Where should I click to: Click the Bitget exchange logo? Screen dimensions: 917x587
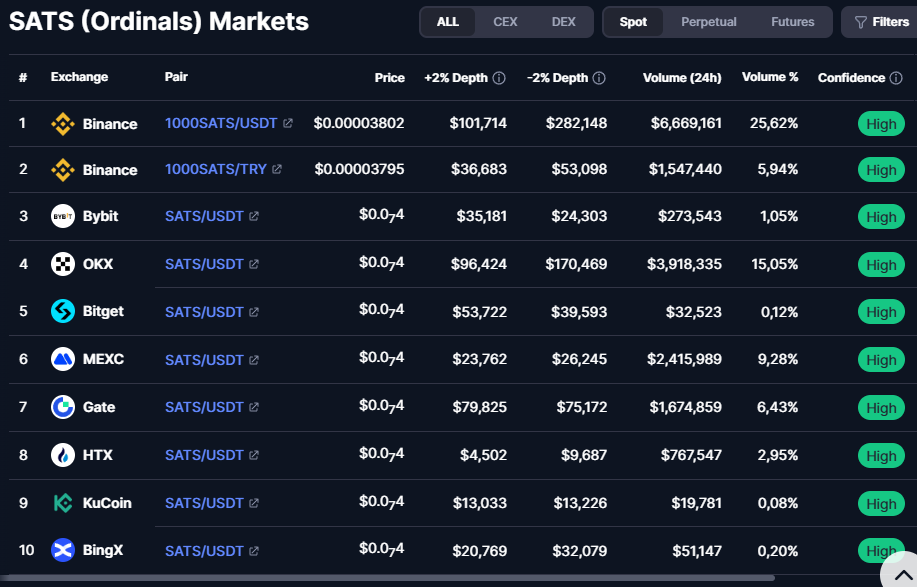point(63,311)
